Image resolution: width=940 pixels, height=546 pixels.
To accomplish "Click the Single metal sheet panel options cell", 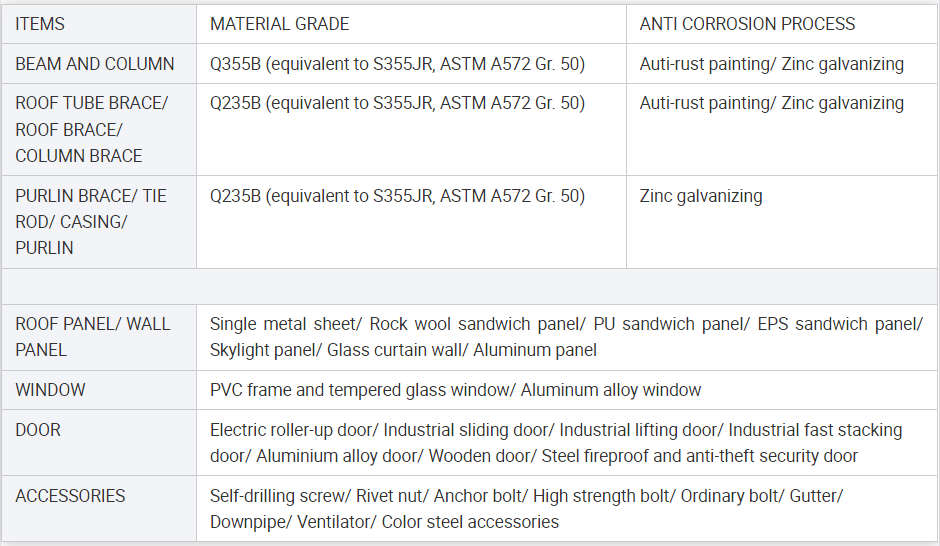I will coord(566,337).
